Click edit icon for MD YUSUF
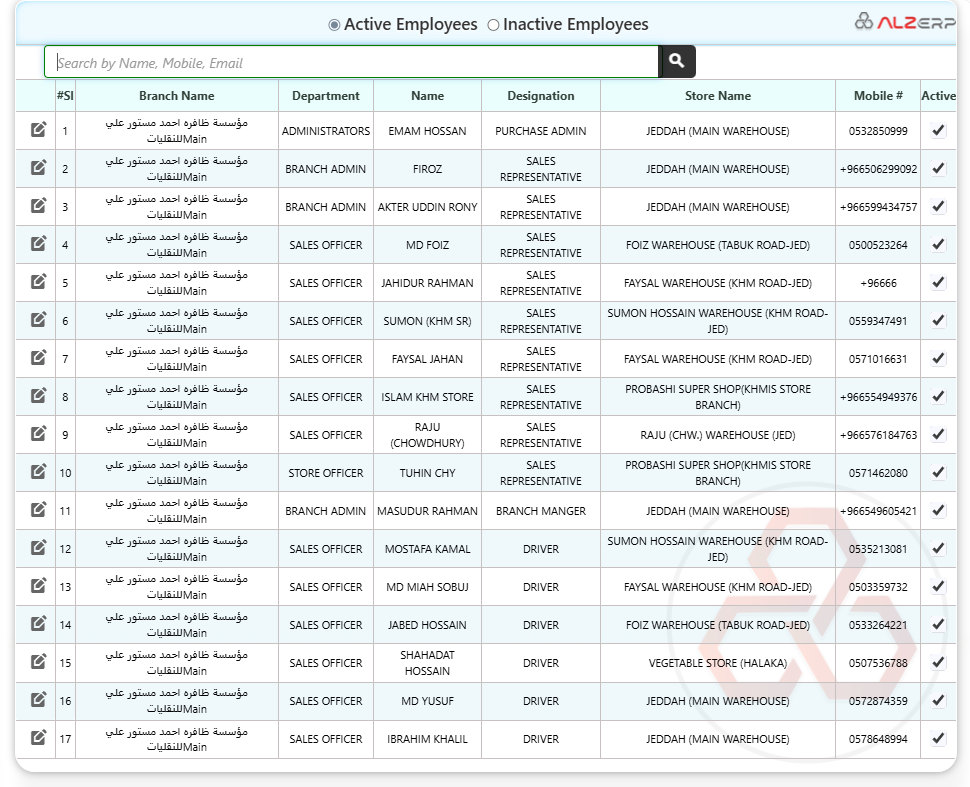This screenshot has width=970, height=787. (38, 700)
